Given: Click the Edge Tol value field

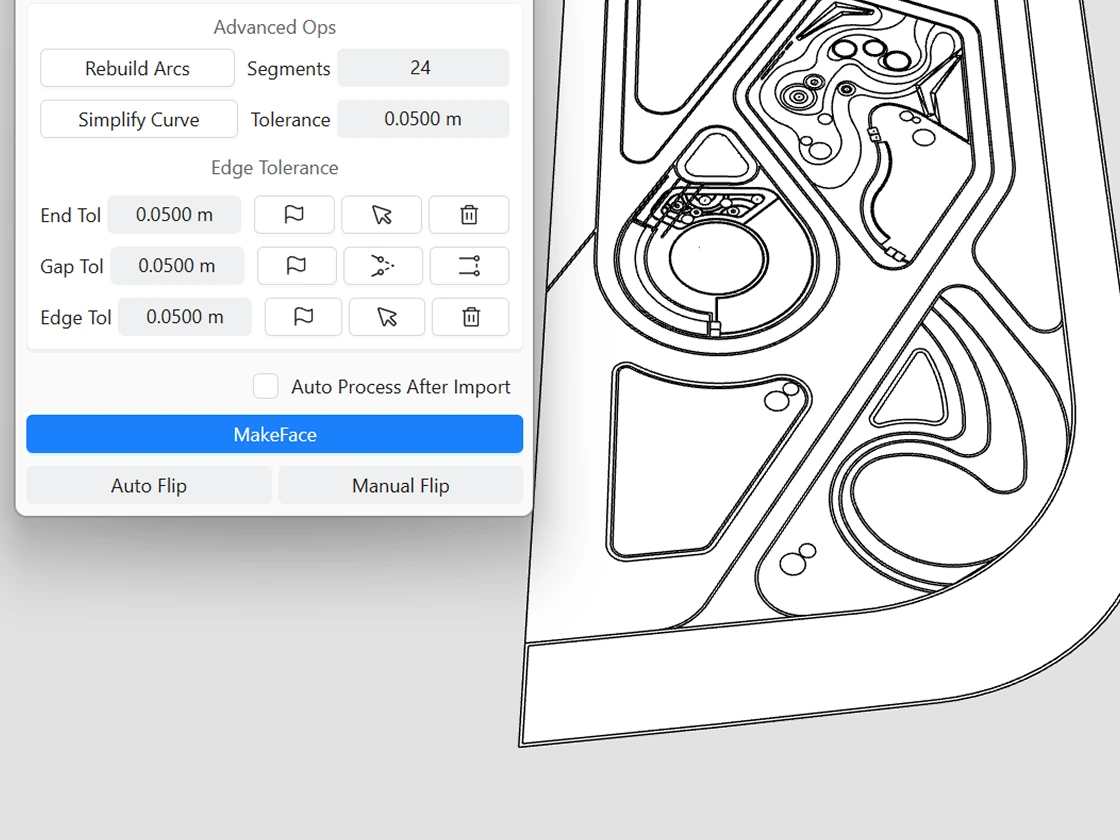Looking at the screenshot, I should click(185, 317).
